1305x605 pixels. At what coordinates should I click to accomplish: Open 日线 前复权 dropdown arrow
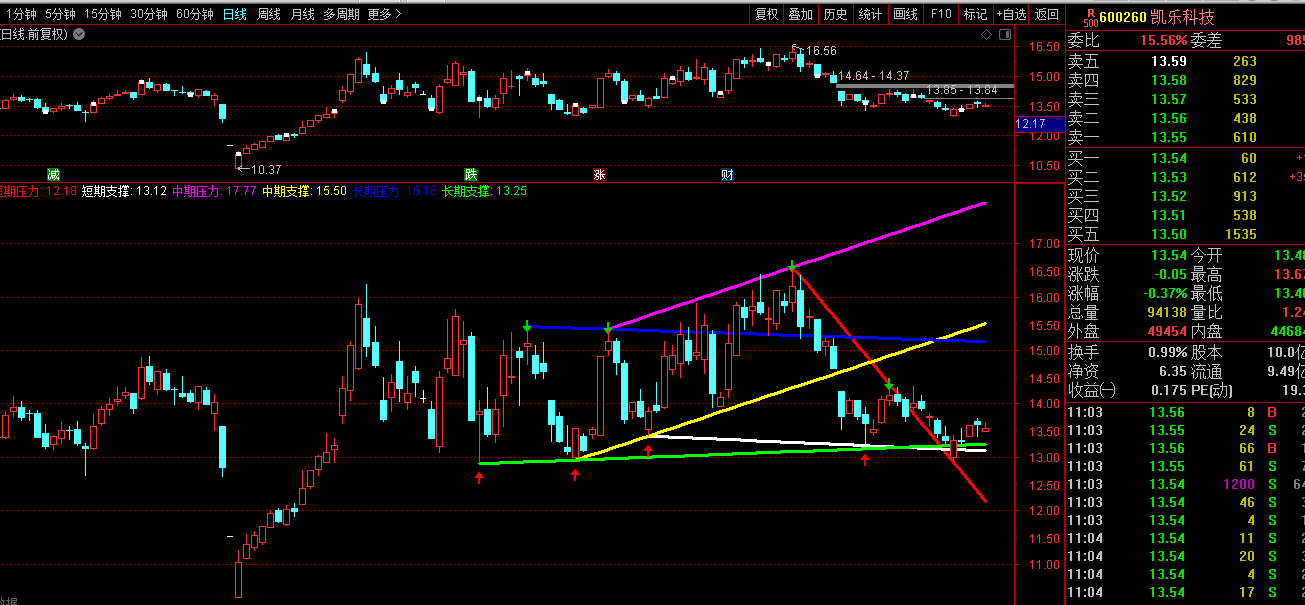(x=79, y=34)
